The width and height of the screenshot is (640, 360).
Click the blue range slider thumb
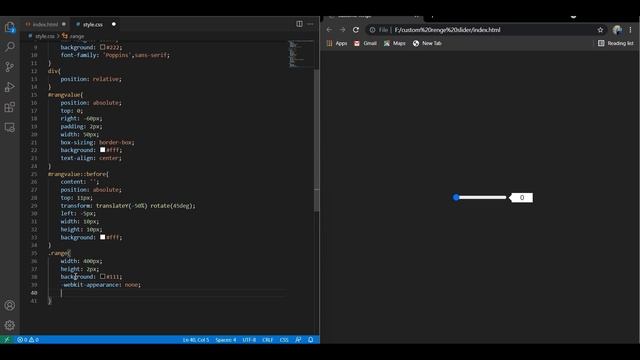(456, 198)
